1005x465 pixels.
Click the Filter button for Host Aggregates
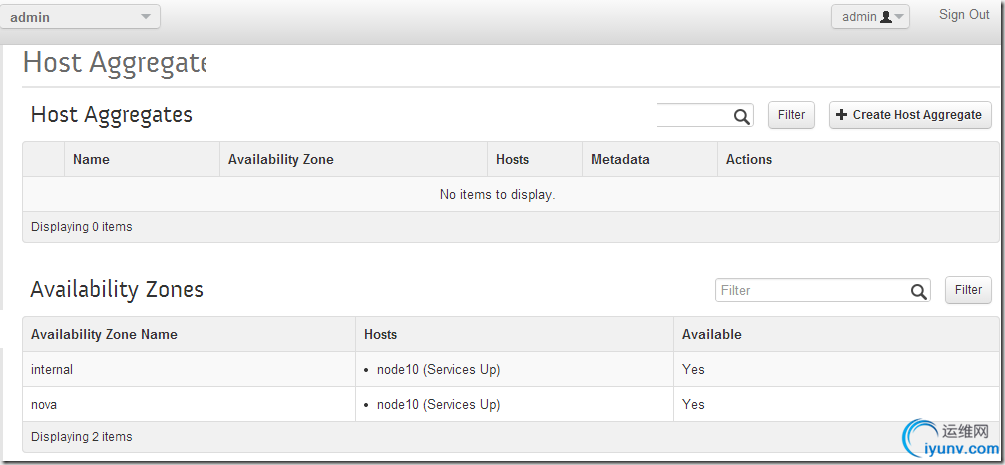[x=791, y=115]
